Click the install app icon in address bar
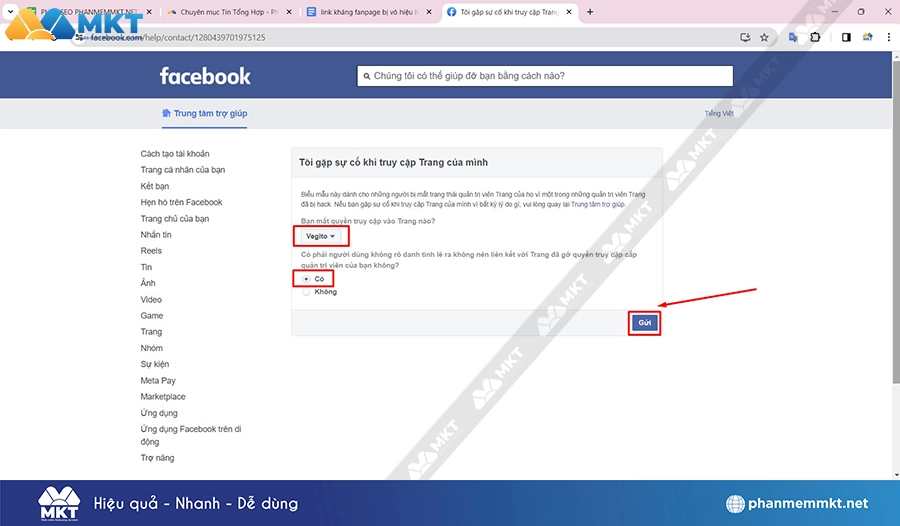This screenshot has height=526, width=900. pos(745,37)
